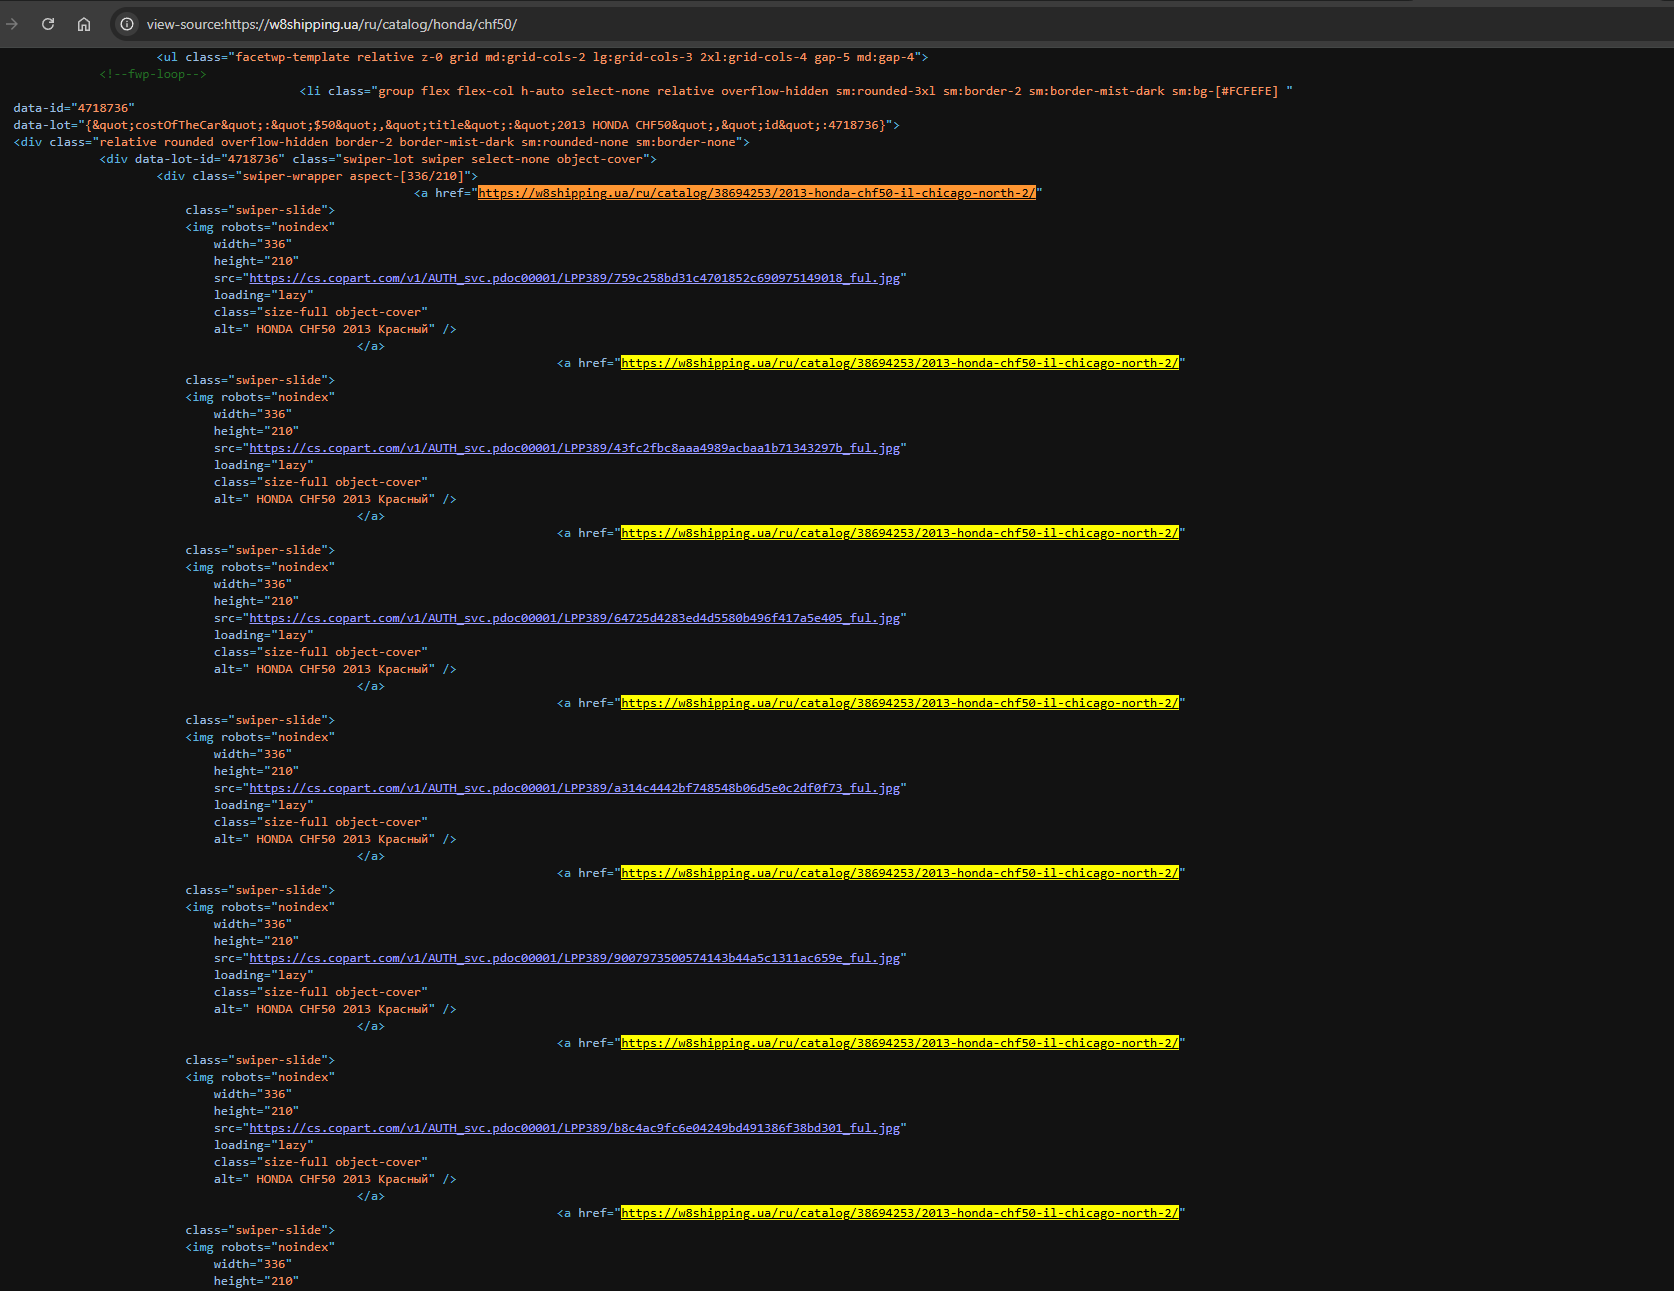The width and height of the screenshot is (1674, 1291).
Task: Click the browser forward arrow icon
Action: pyautogui.click(x=12, y=24)
